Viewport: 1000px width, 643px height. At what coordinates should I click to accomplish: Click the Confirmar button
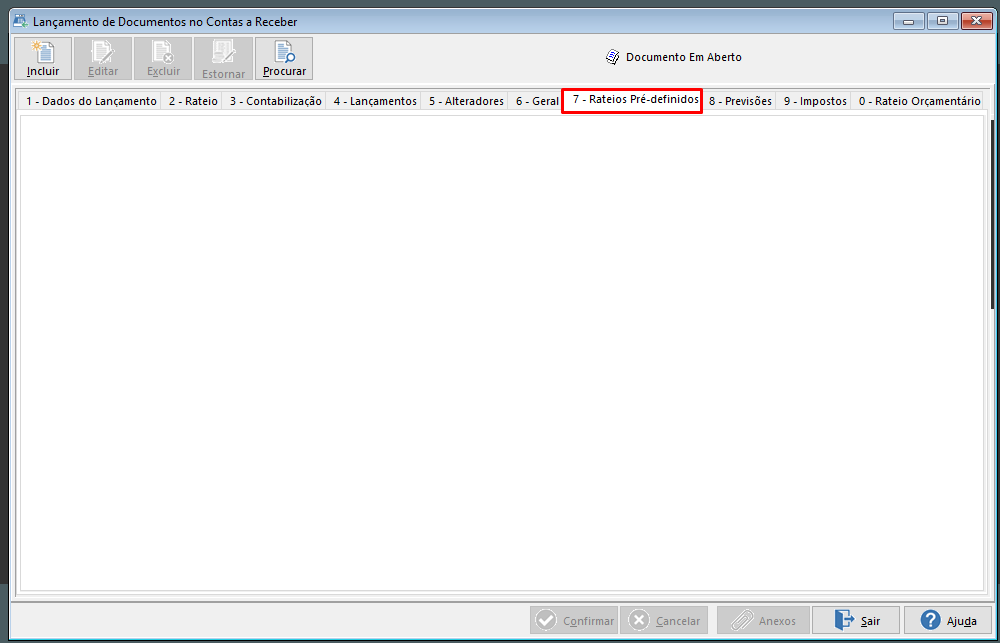pyautogui.click(x=574, y=621)
